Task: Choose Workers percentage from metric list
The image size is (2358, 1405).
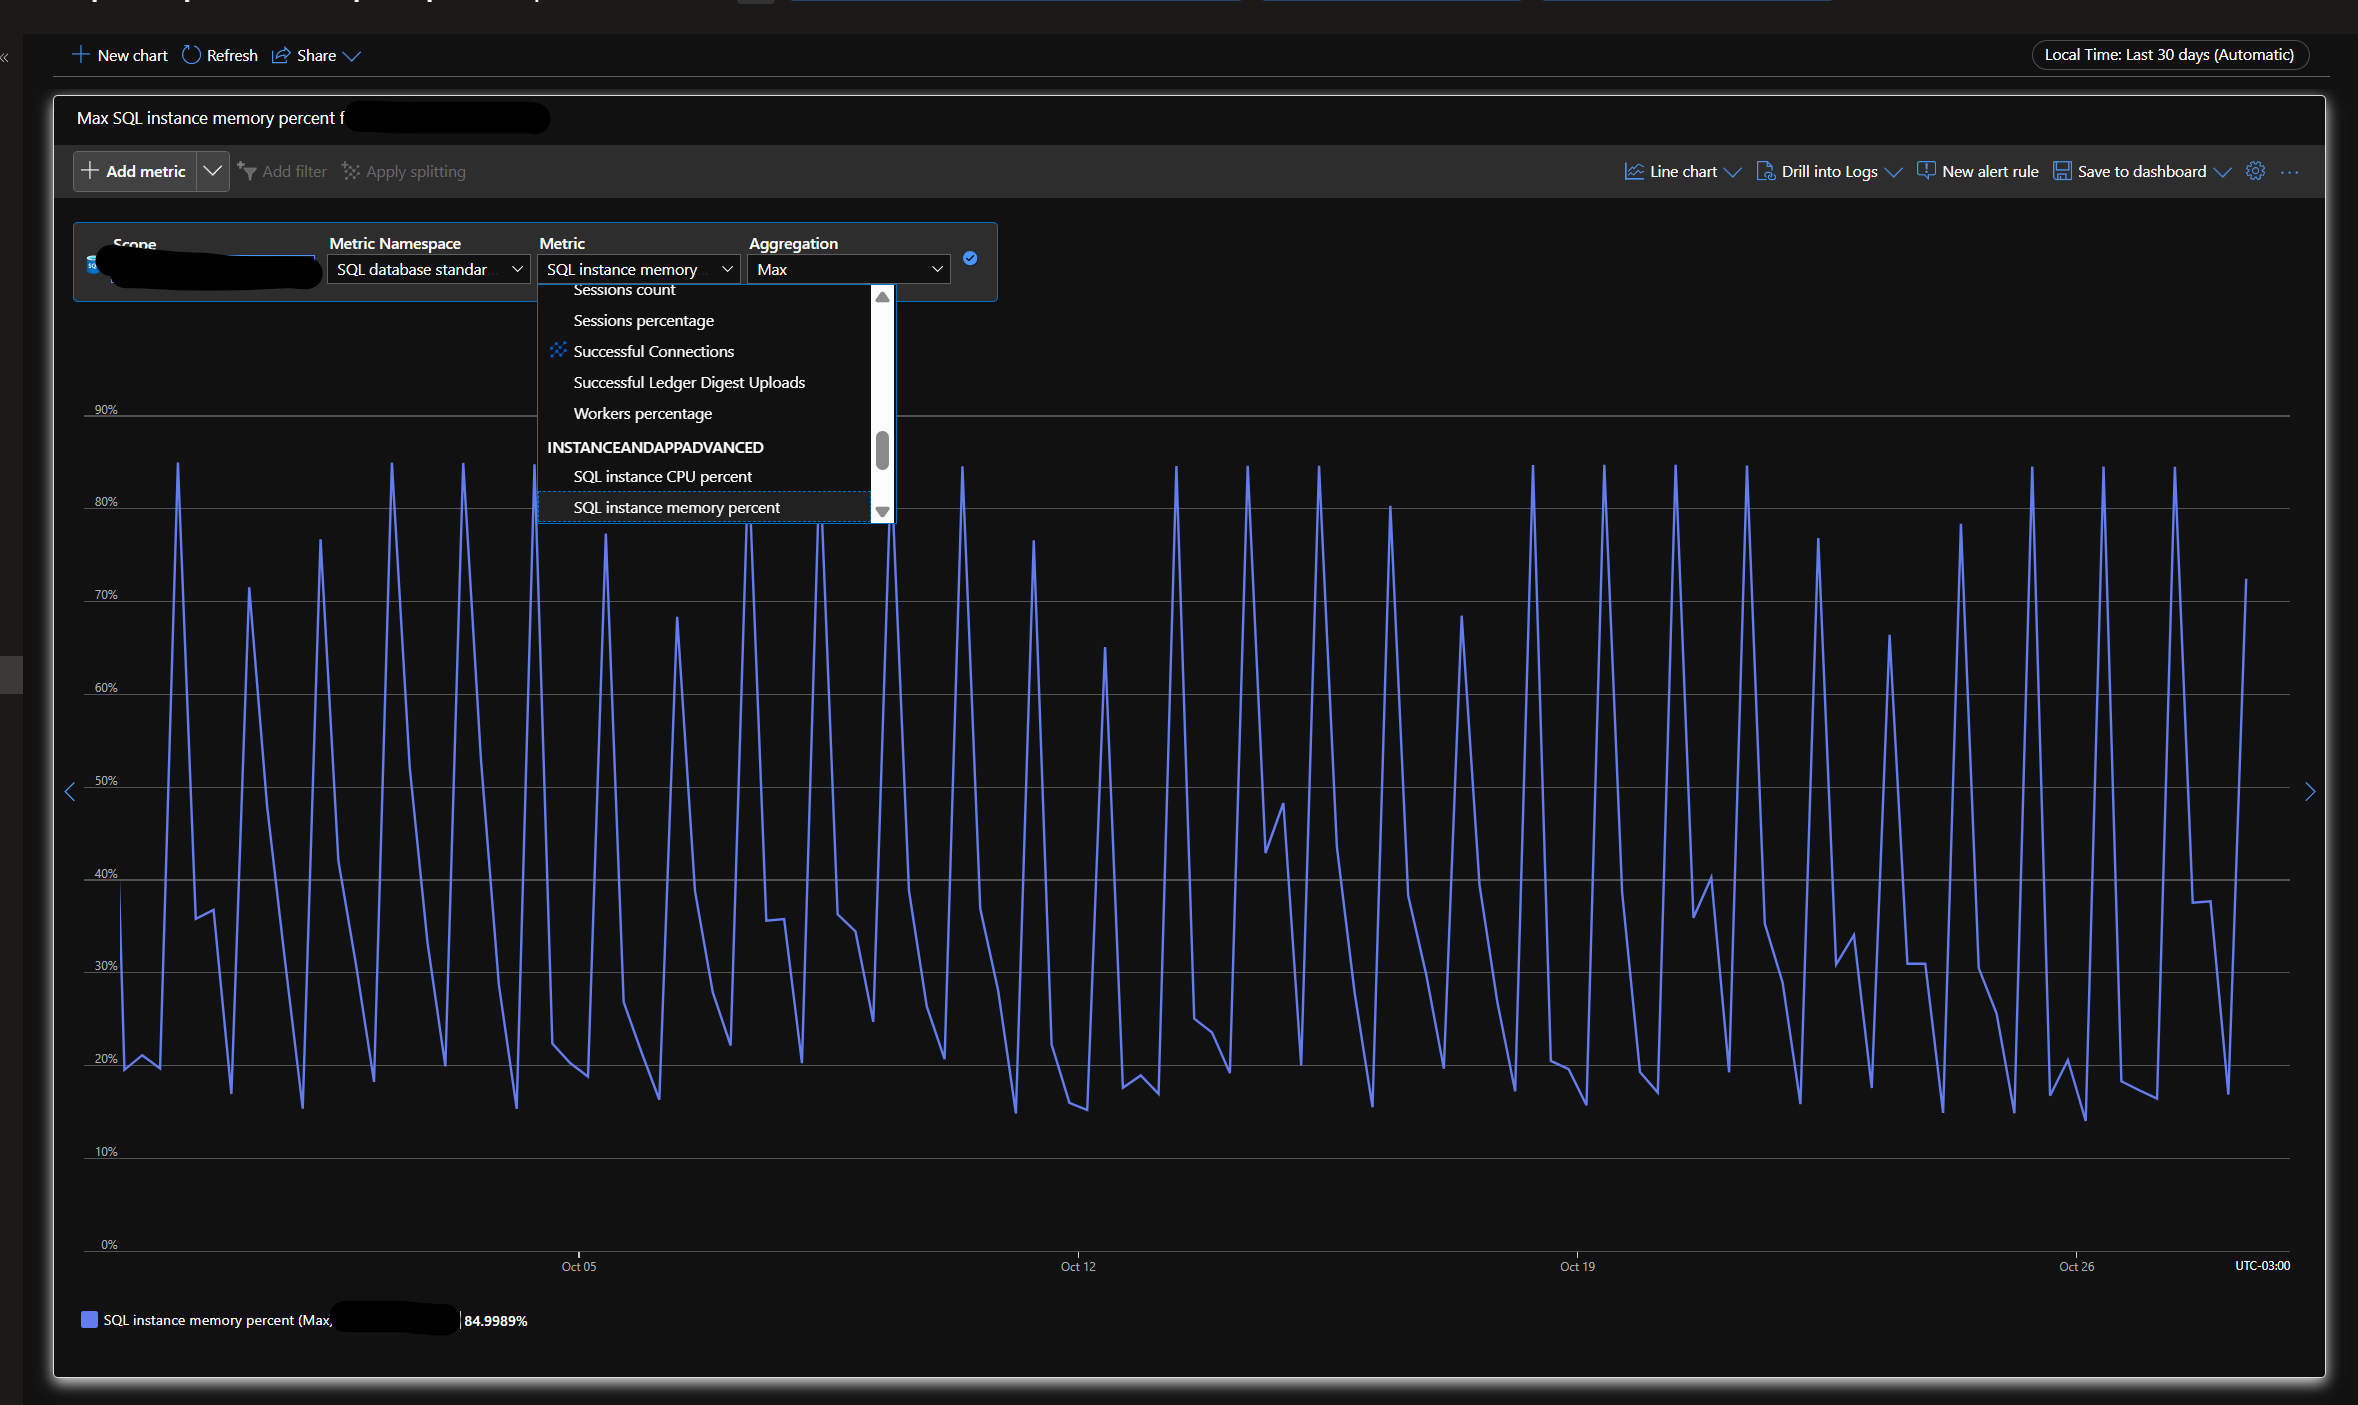Action: 642,414
